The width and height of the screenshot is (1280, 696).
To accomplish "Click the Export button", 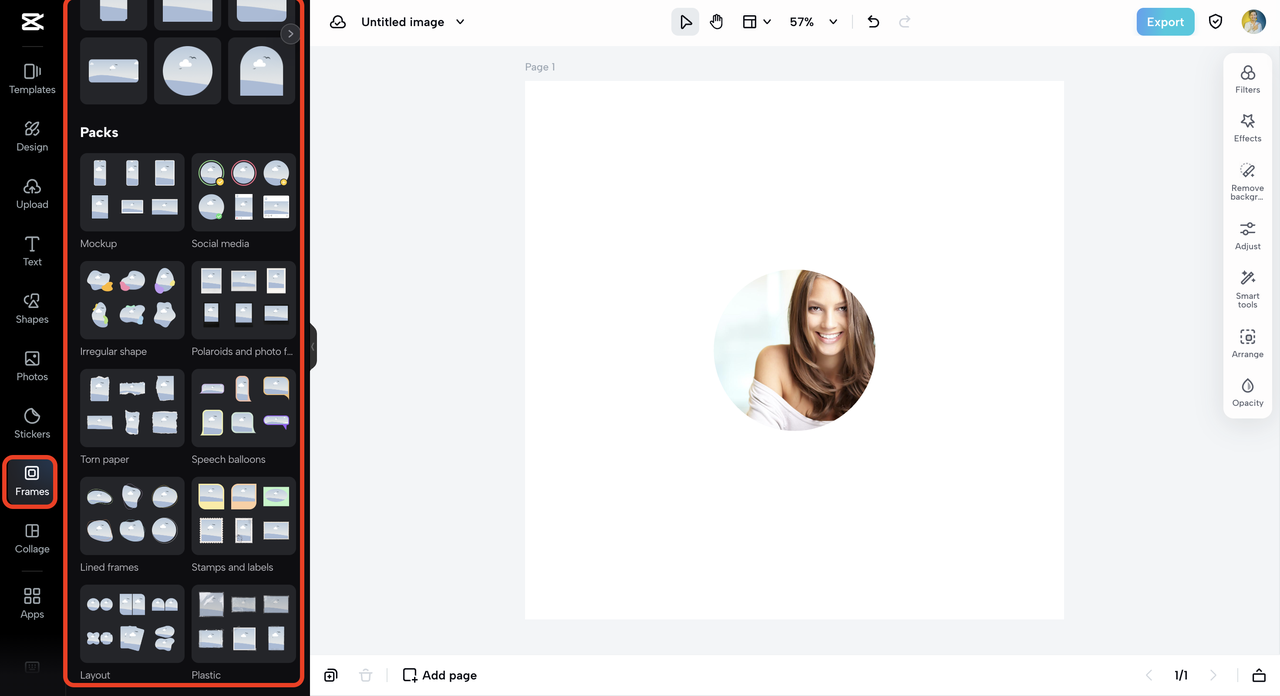I will (x=1165, y=22).
